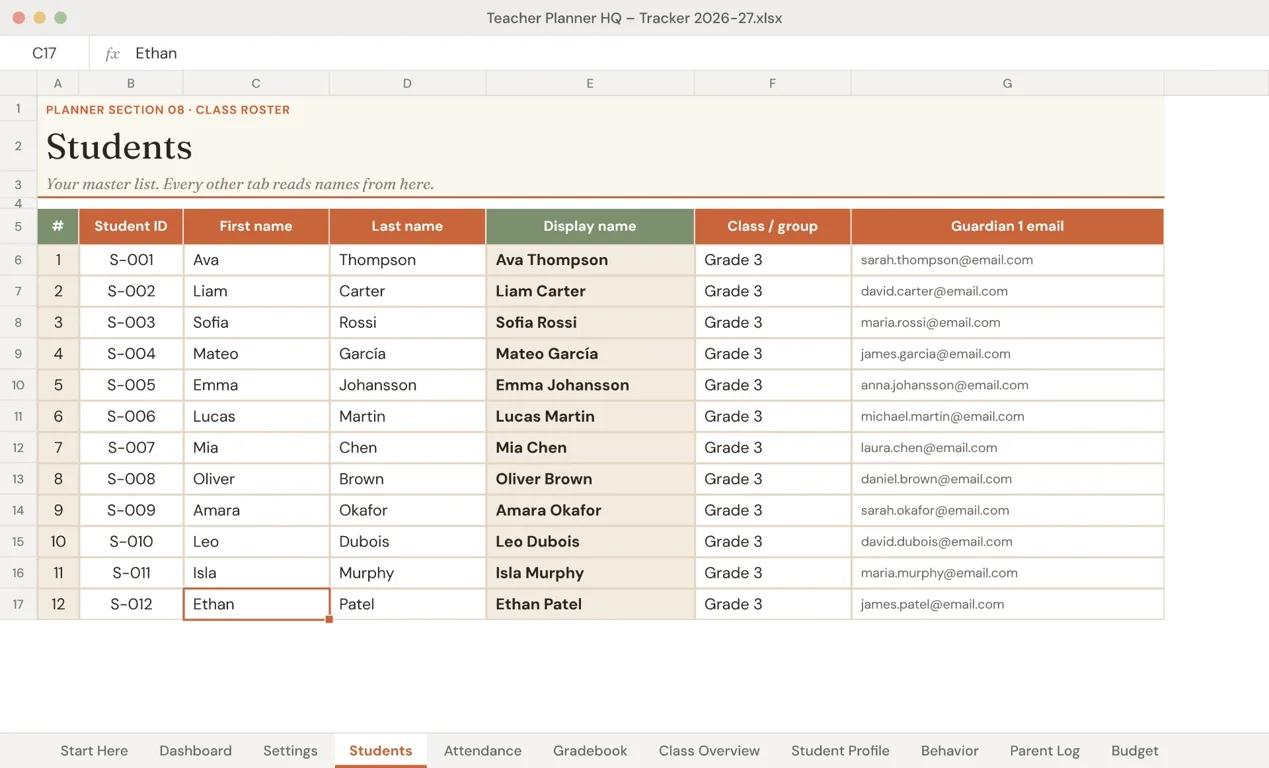Click the Planner Section 08 heading
Viewport: 1269px width, 768px height.
(x=168, y=110)
